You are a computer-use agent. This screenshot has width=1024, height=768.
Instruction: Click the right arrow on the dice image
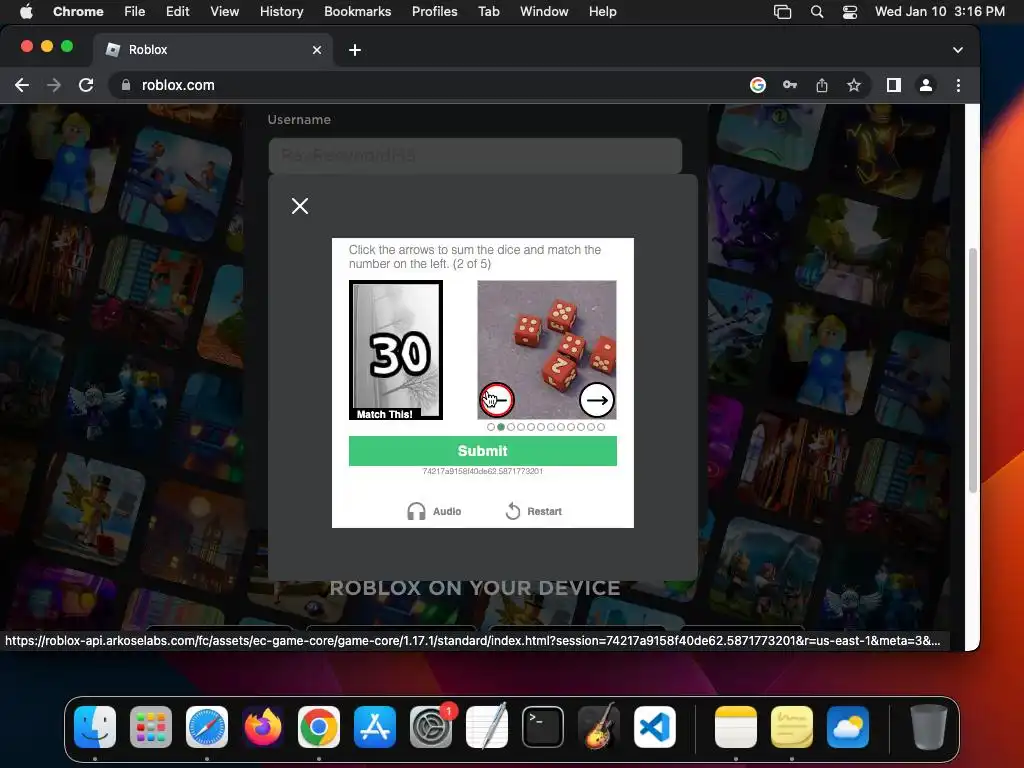(x=597, y=400)
